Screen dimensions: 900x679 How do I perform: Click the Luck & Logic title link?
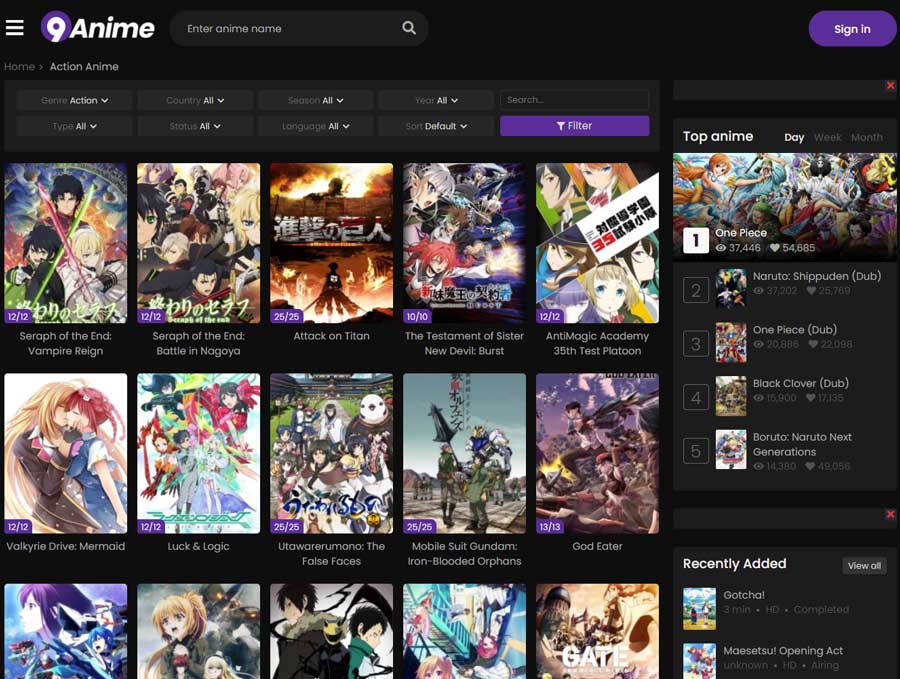pyautogui.click(x=199, y=546)
